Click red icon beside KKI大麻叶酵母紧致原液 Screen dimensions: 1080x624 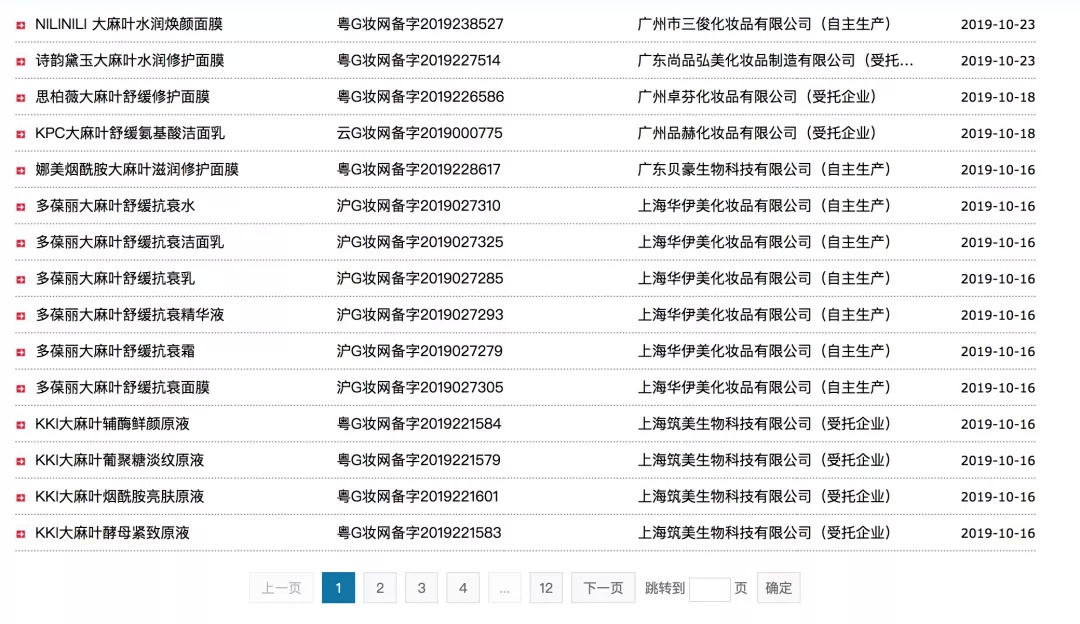[x=21, y=534]
